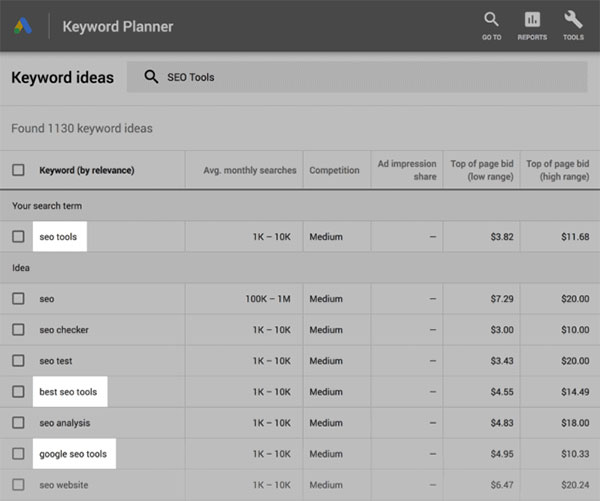Click the $18.00 high bid value

[x=575, y=423]
